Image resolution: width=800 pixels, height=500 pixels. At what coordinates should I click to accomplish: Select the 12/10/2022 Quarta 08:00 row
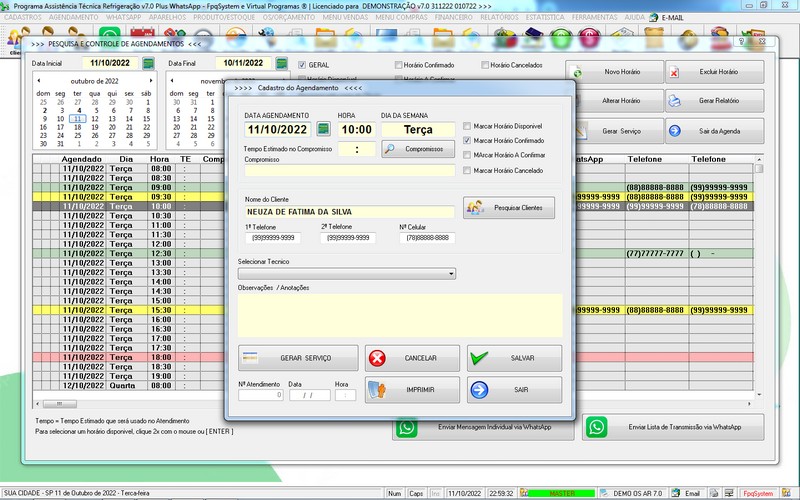click(x=129, y=385)
